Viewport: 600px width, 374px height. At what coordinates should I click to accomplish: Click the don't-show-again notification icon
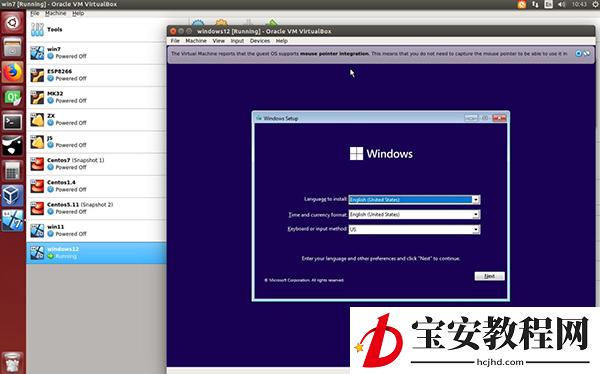pyautogui.click(x=587, y=54)
